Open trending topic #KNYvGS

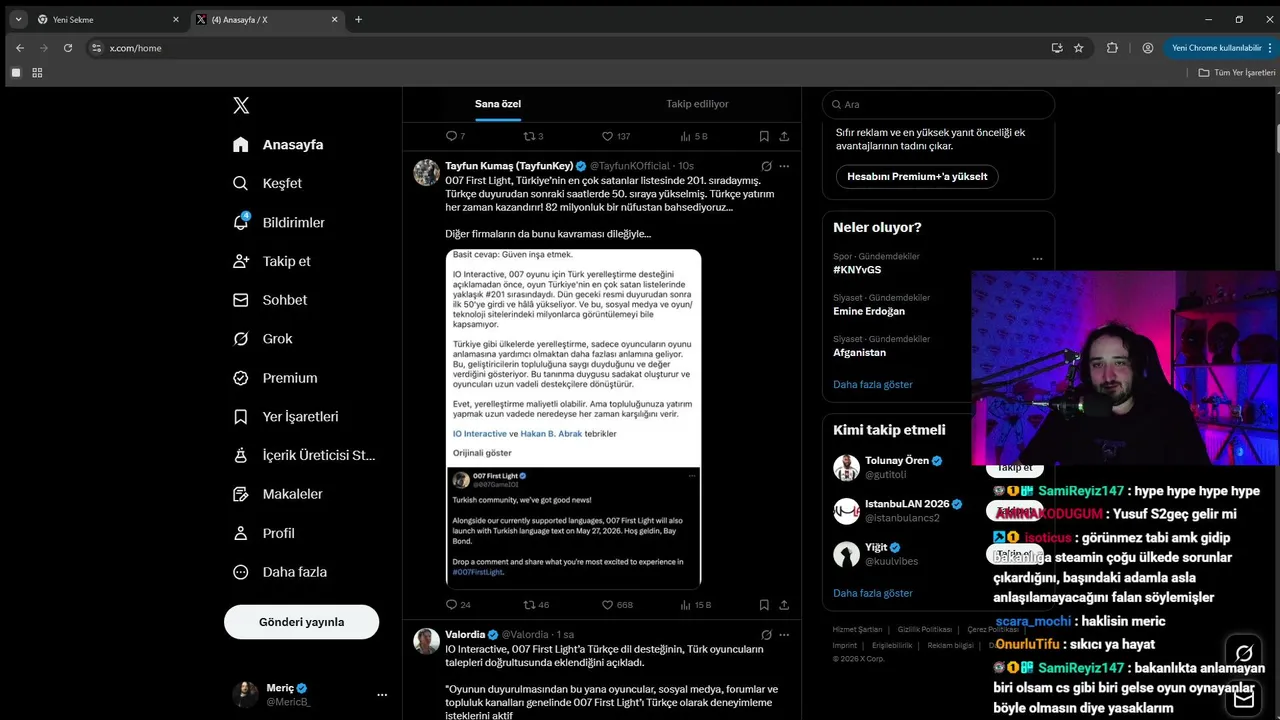[857, 270]
